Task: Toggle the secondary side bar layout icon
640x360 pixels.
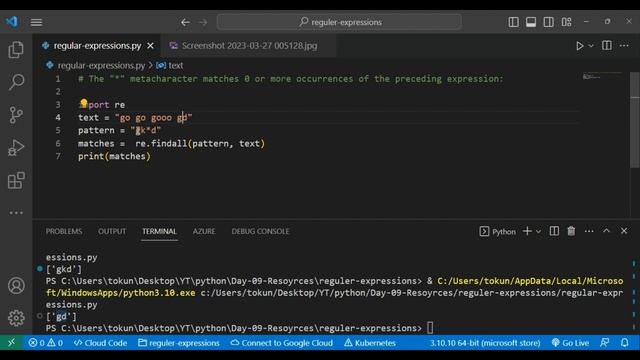Action: tap(549, 22)
